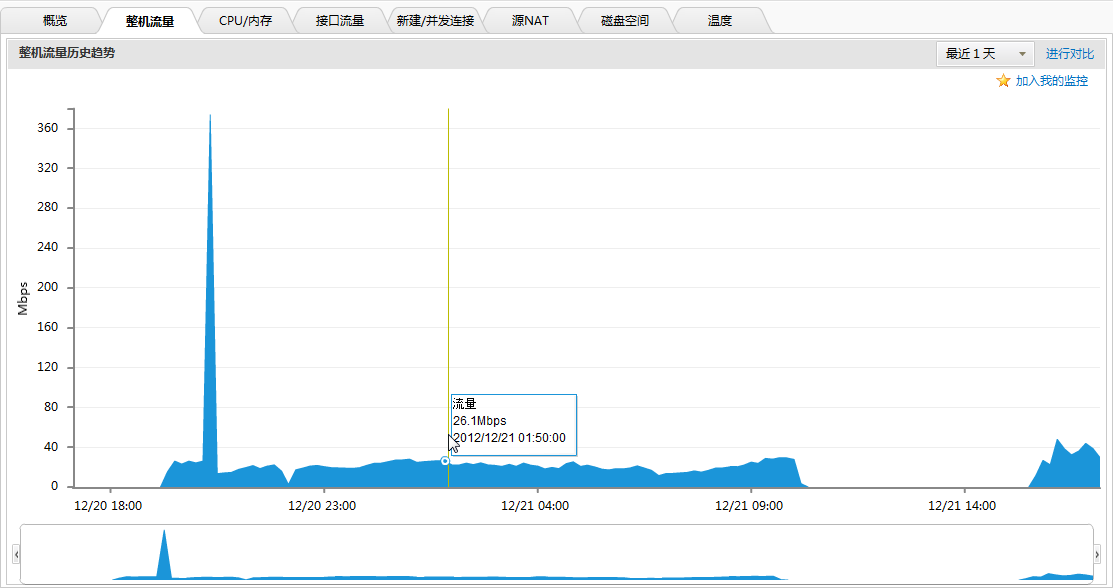
Task: Open the CPU/内存 tab
Action: point(245,20)
